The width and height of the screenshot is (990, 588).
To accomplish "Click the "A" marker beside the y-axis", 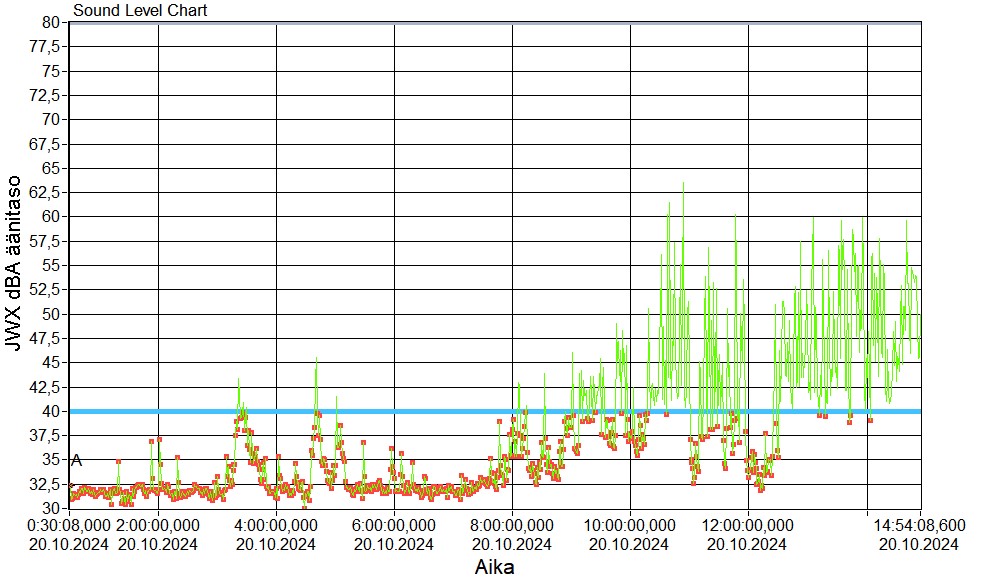I will point(77,461).
